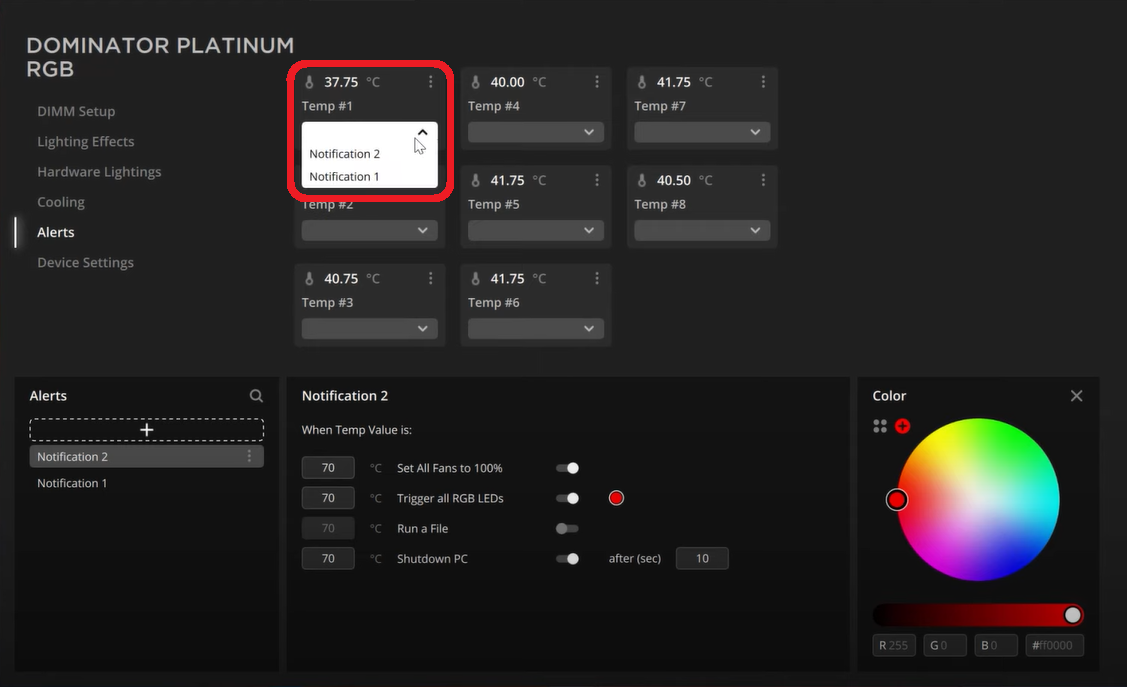Expand the Temp #4 notification dropdown
Viewport: 1127px width, 687px height.
click(535, 132)
